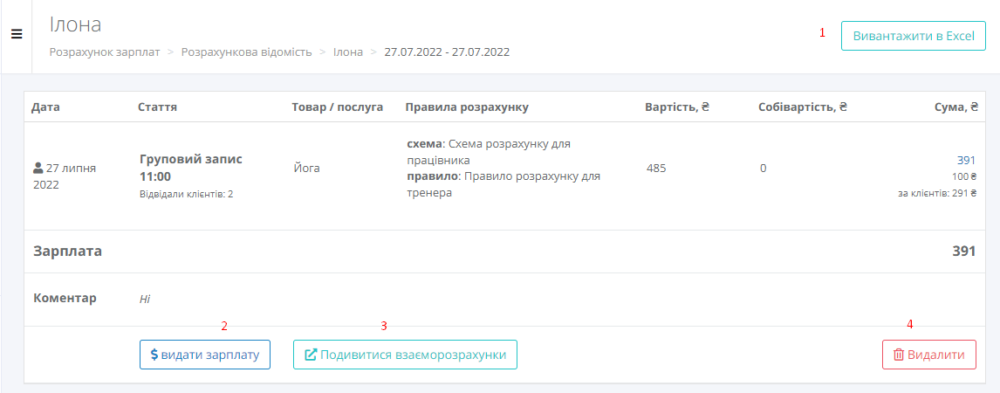1000x393 pixels.
Task: Open the hamburger sidebar menu
Action: pos(17,34)
